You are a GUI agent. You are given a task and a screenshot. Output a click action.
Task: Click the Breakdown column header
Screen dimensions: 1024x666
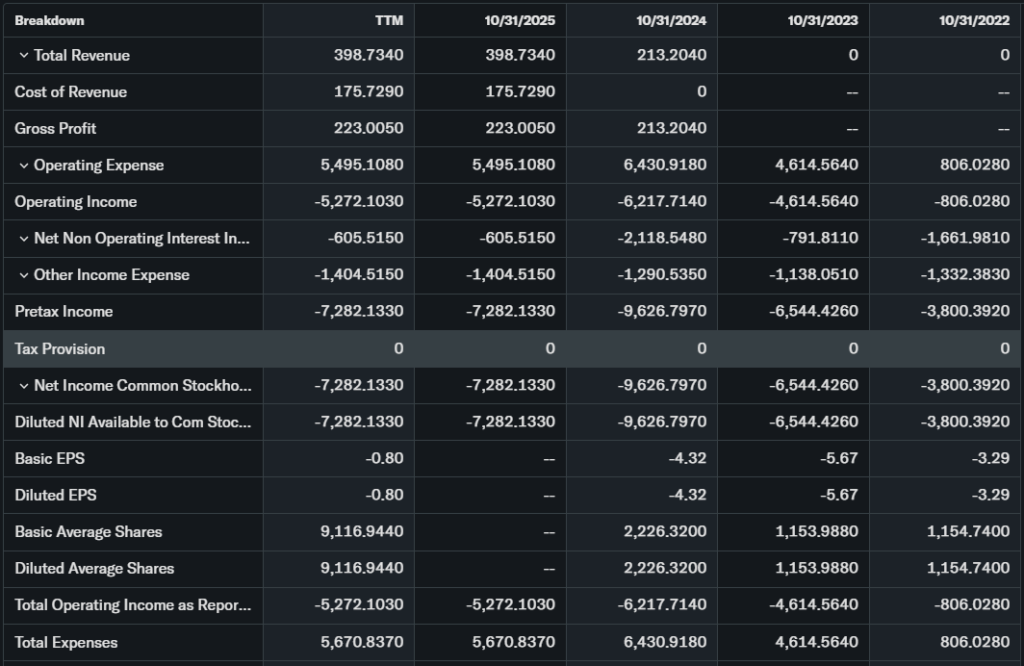[x=49, y=21]
